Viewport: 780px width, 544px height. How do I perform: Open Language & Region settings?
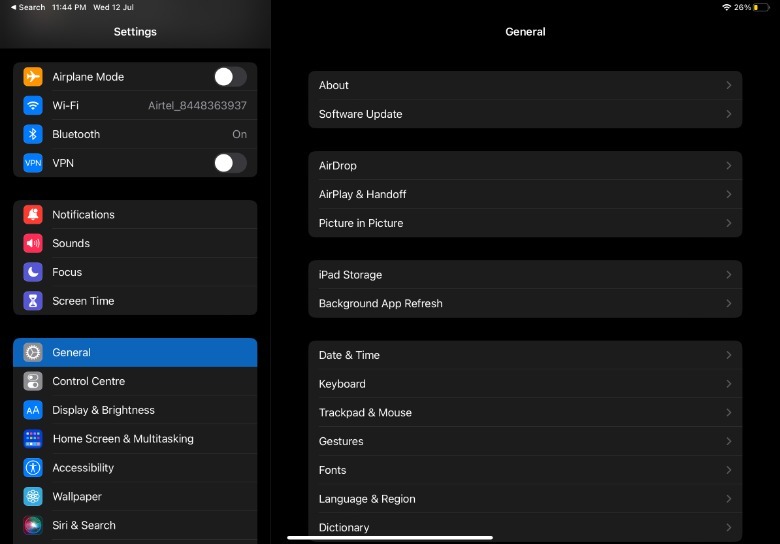[x=525, y=499]
